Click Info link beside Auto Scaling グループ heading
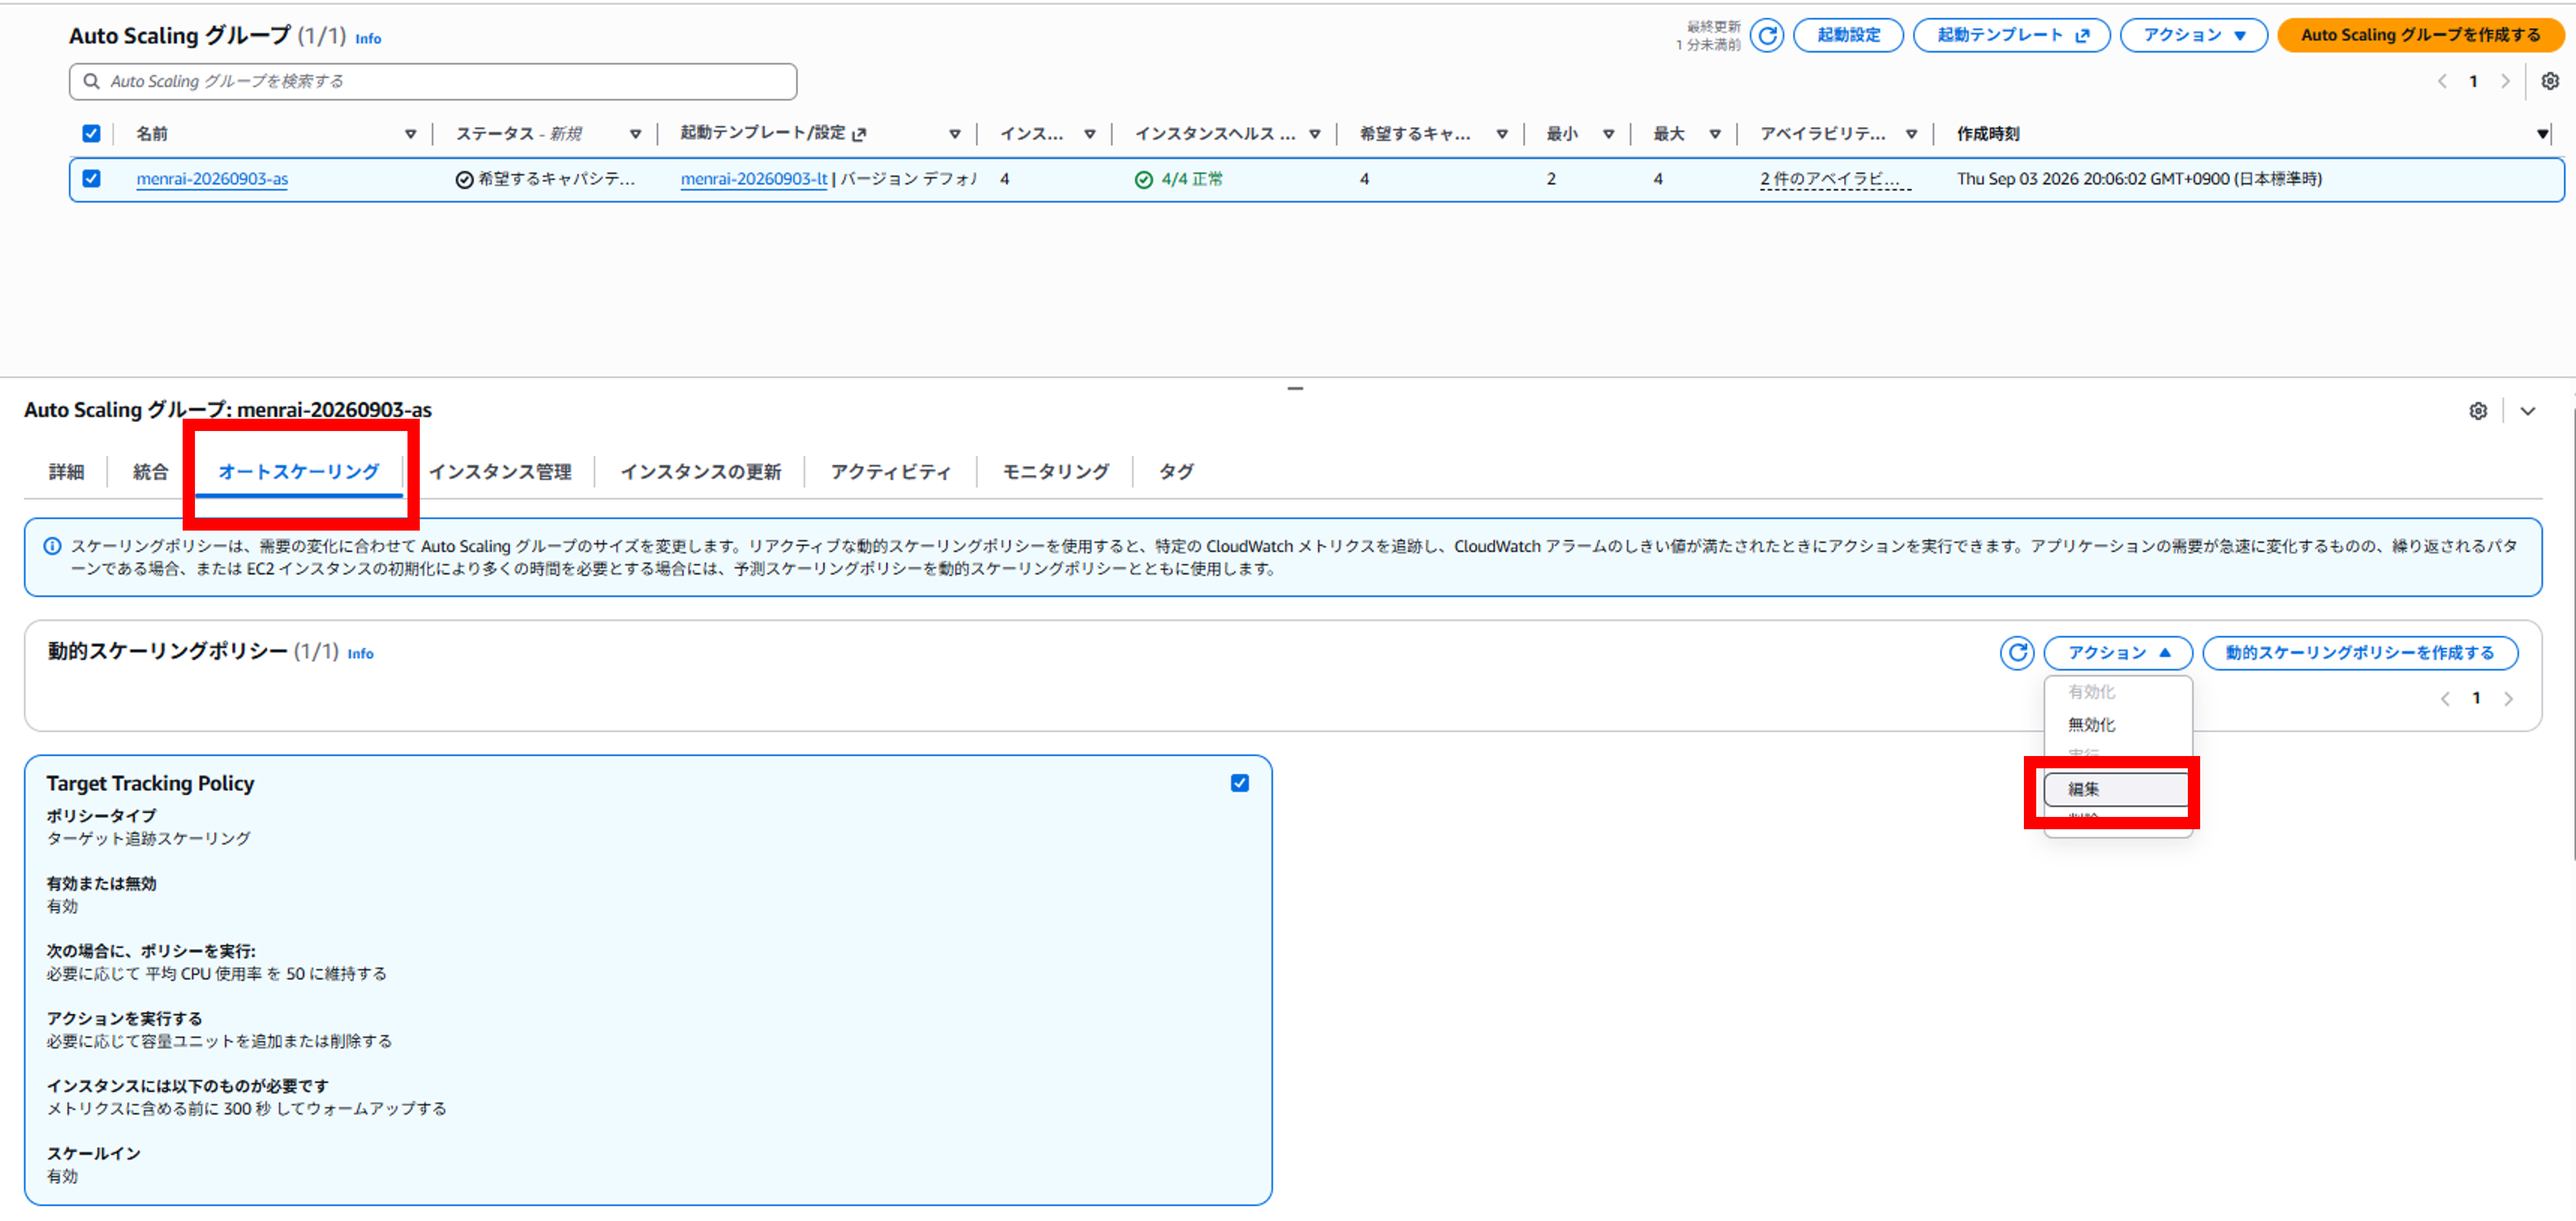Screen dimensions: 2576x1221 (x=368, y=39)
